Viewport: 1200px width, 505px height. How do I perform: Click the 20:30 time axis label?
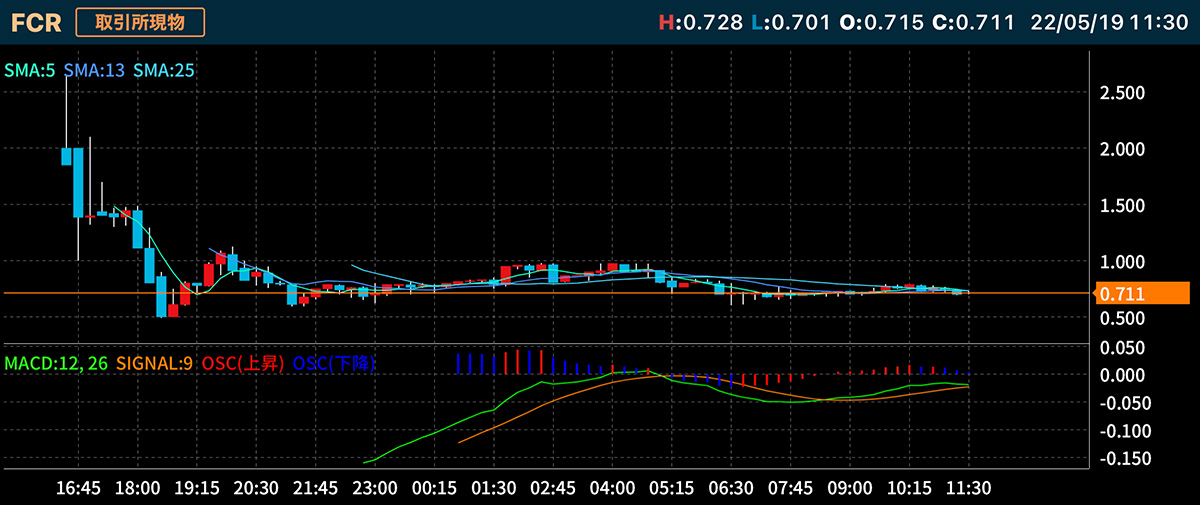pyautogui.click(x=256, y=489)
